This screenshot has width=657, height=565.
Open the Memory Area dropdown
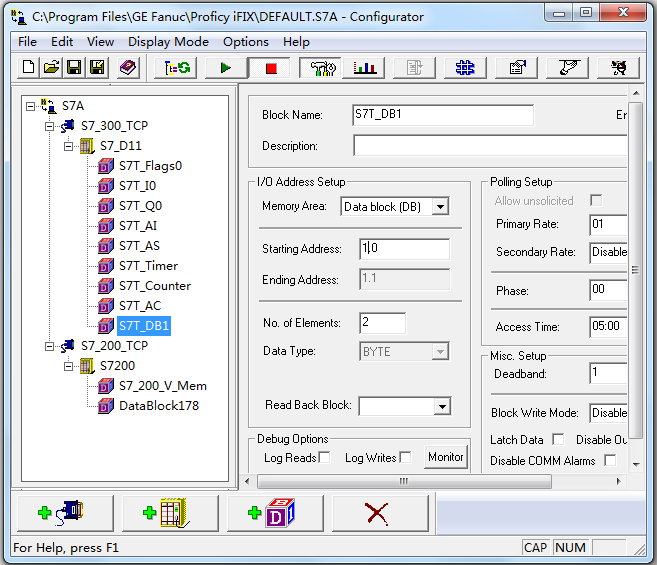point(440,207)
